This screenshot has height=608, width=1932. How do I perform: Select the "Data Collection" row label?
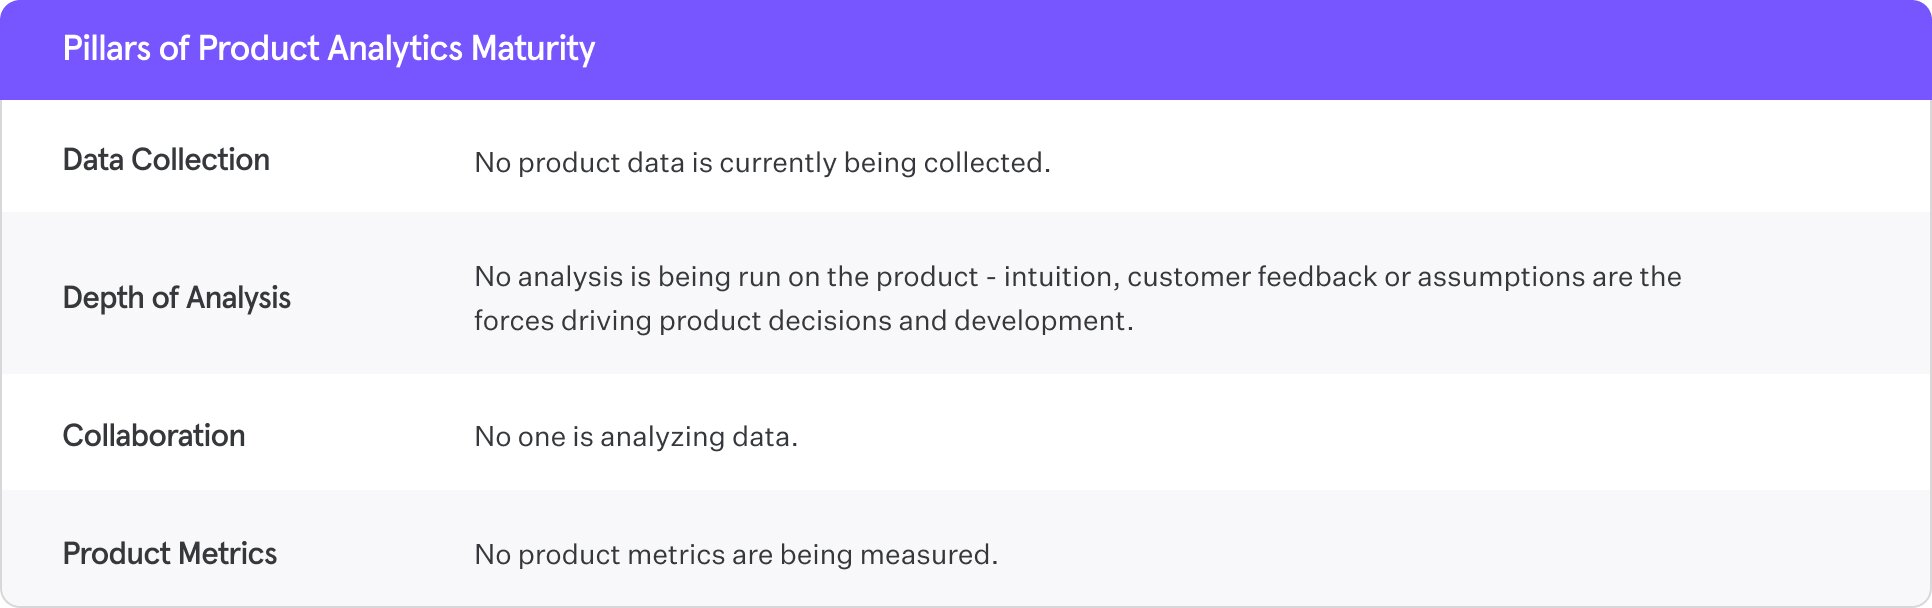coord(166,160)
